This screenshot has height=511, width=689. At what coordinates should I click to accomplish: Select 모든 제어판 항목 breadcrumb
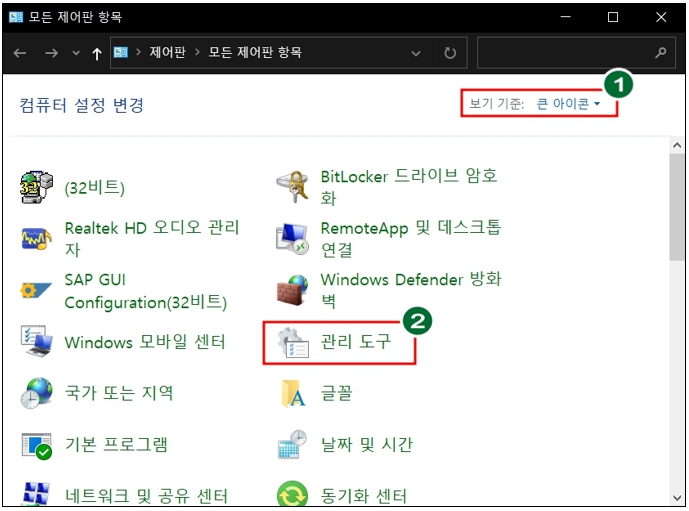[255, 52]
